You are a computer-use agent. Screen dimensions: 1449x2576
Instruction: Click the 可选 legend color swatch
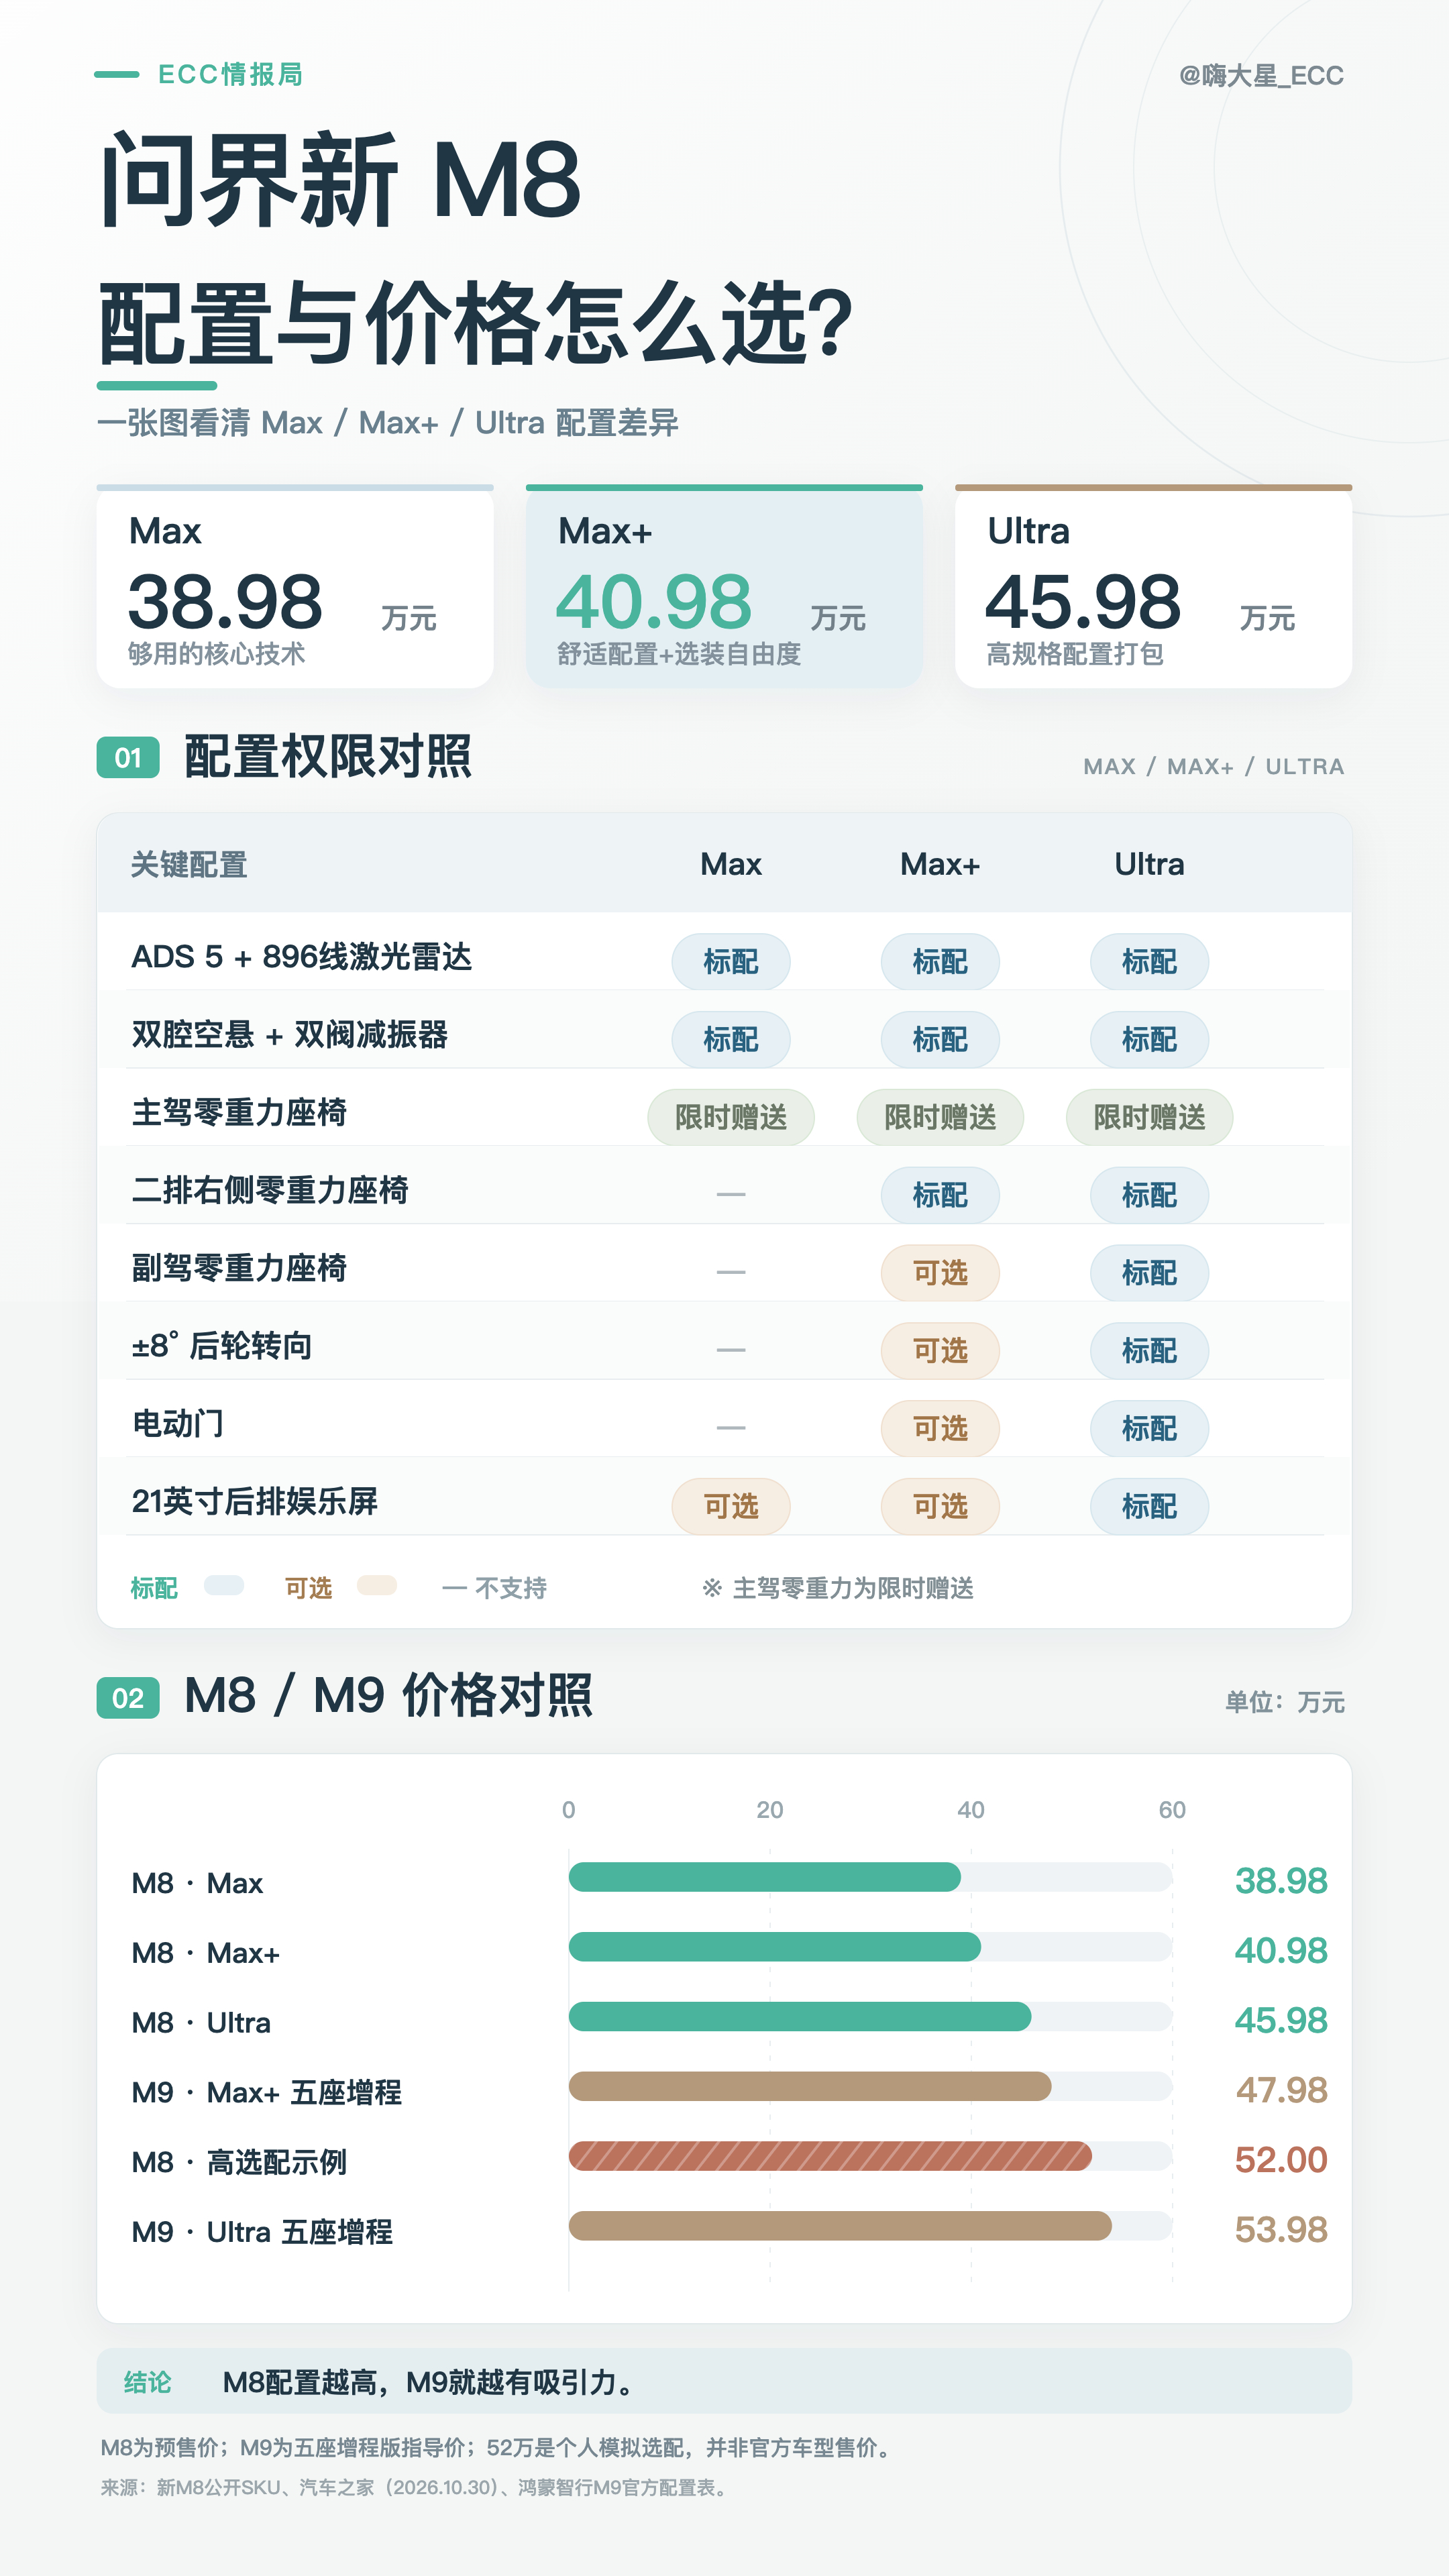coord(377,1585)
